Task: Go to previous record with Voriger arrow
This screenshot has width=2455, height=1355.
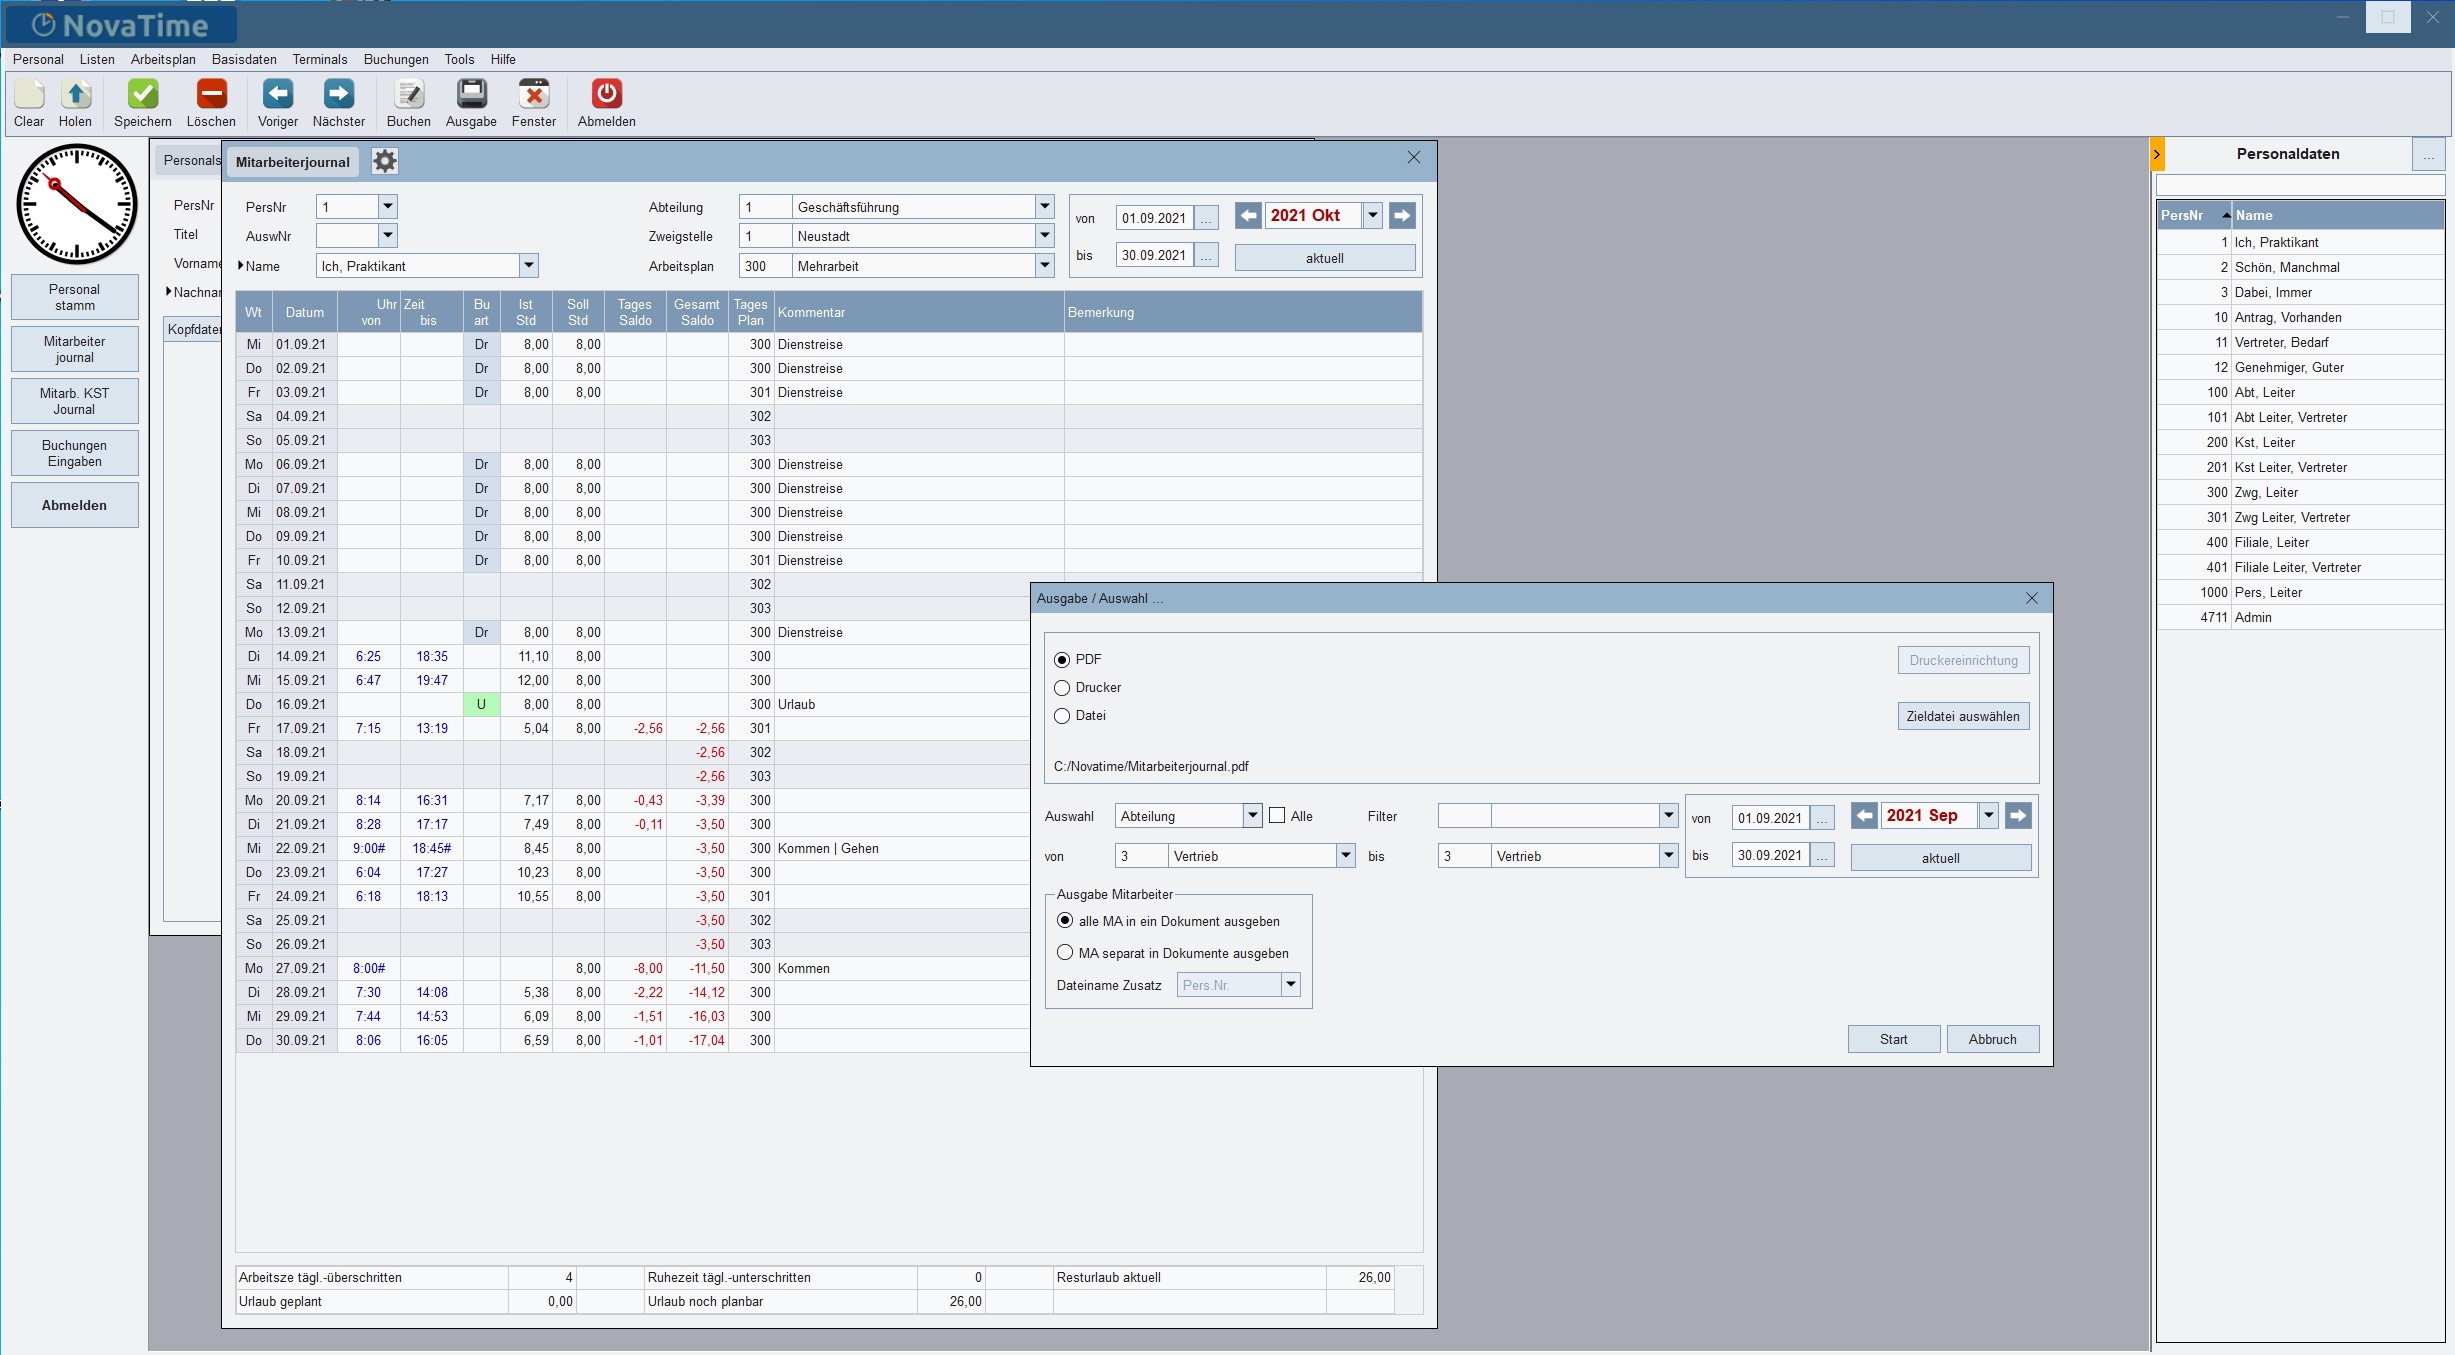Action: tap(277, 95)
